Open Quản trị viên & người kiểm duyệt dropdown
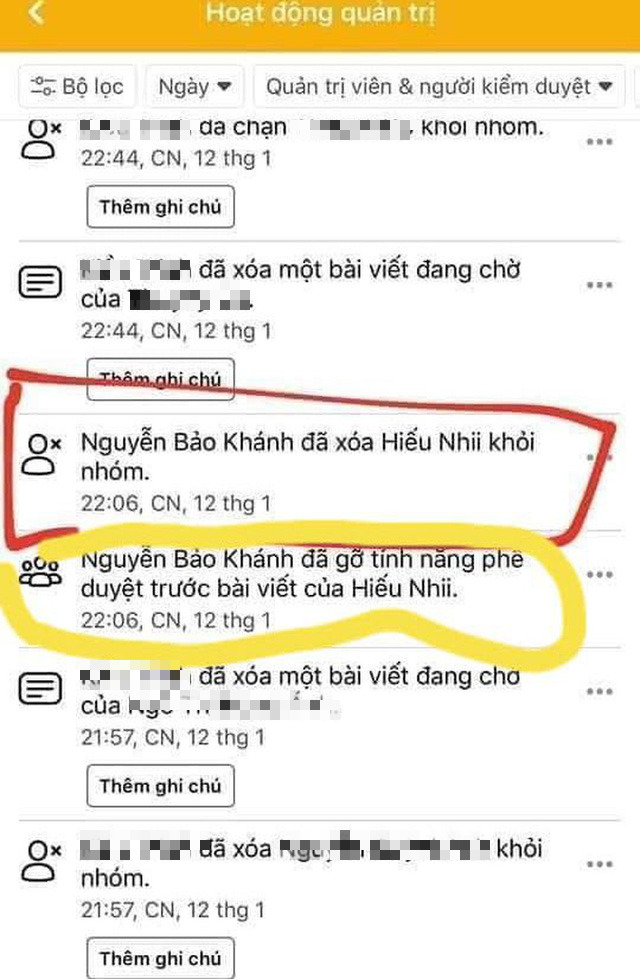 pos(439,86)
